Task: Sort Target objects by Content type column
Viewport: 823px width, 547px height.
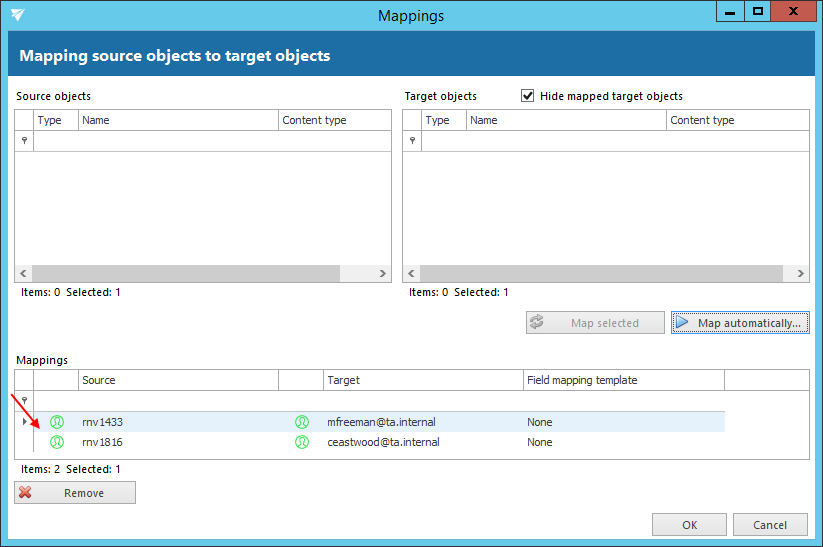Action: tap(736, 120)
